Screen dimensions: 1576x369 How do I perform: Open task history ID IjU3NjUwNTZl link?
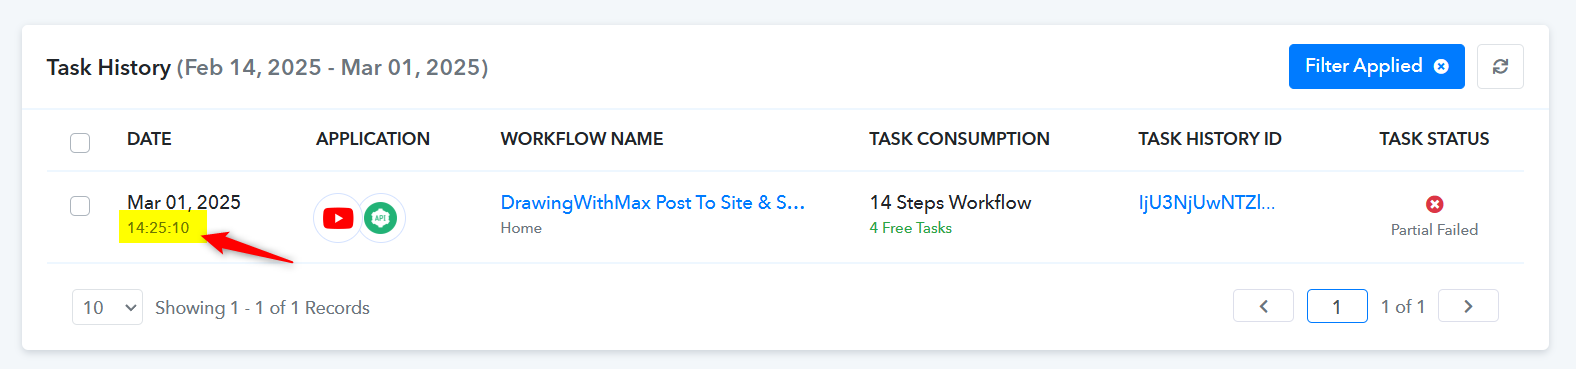pos(1206,202)
